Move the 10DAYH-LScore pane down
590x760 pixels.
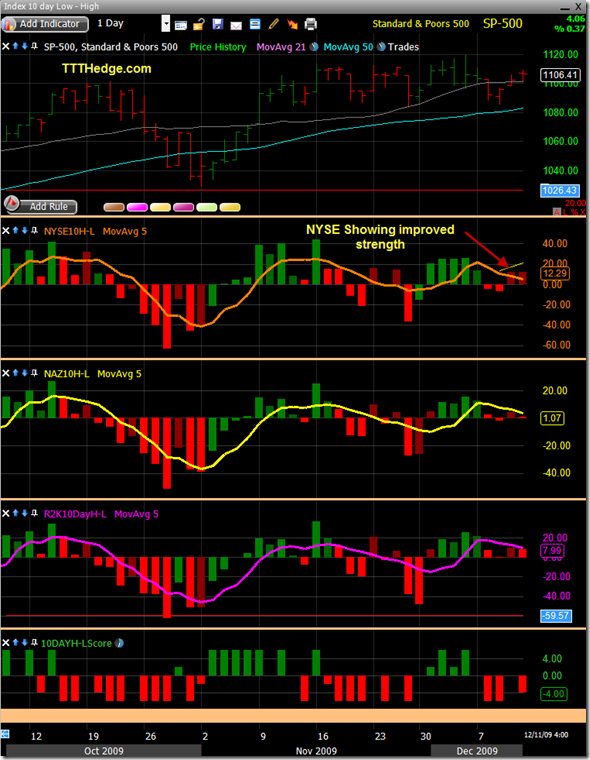tap(24, 642)
